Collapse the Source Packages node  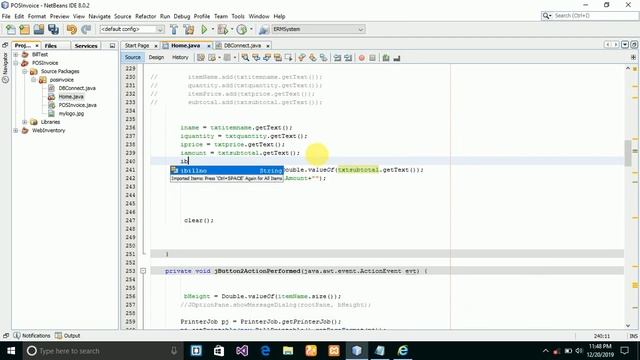[x=25, y=71]
